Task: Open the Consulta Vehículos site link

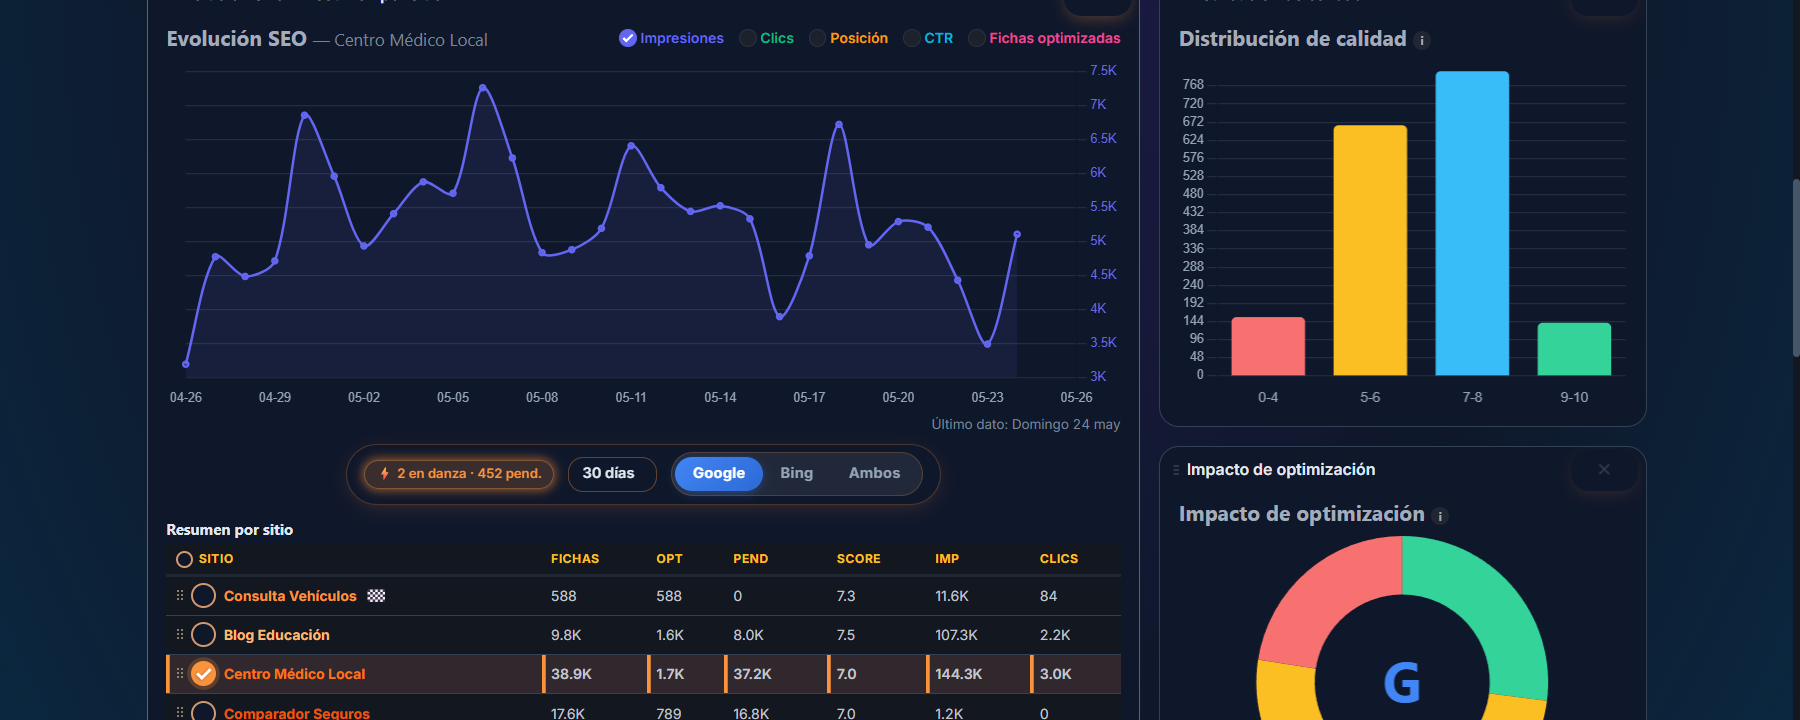Action: (x=290, y=595)
